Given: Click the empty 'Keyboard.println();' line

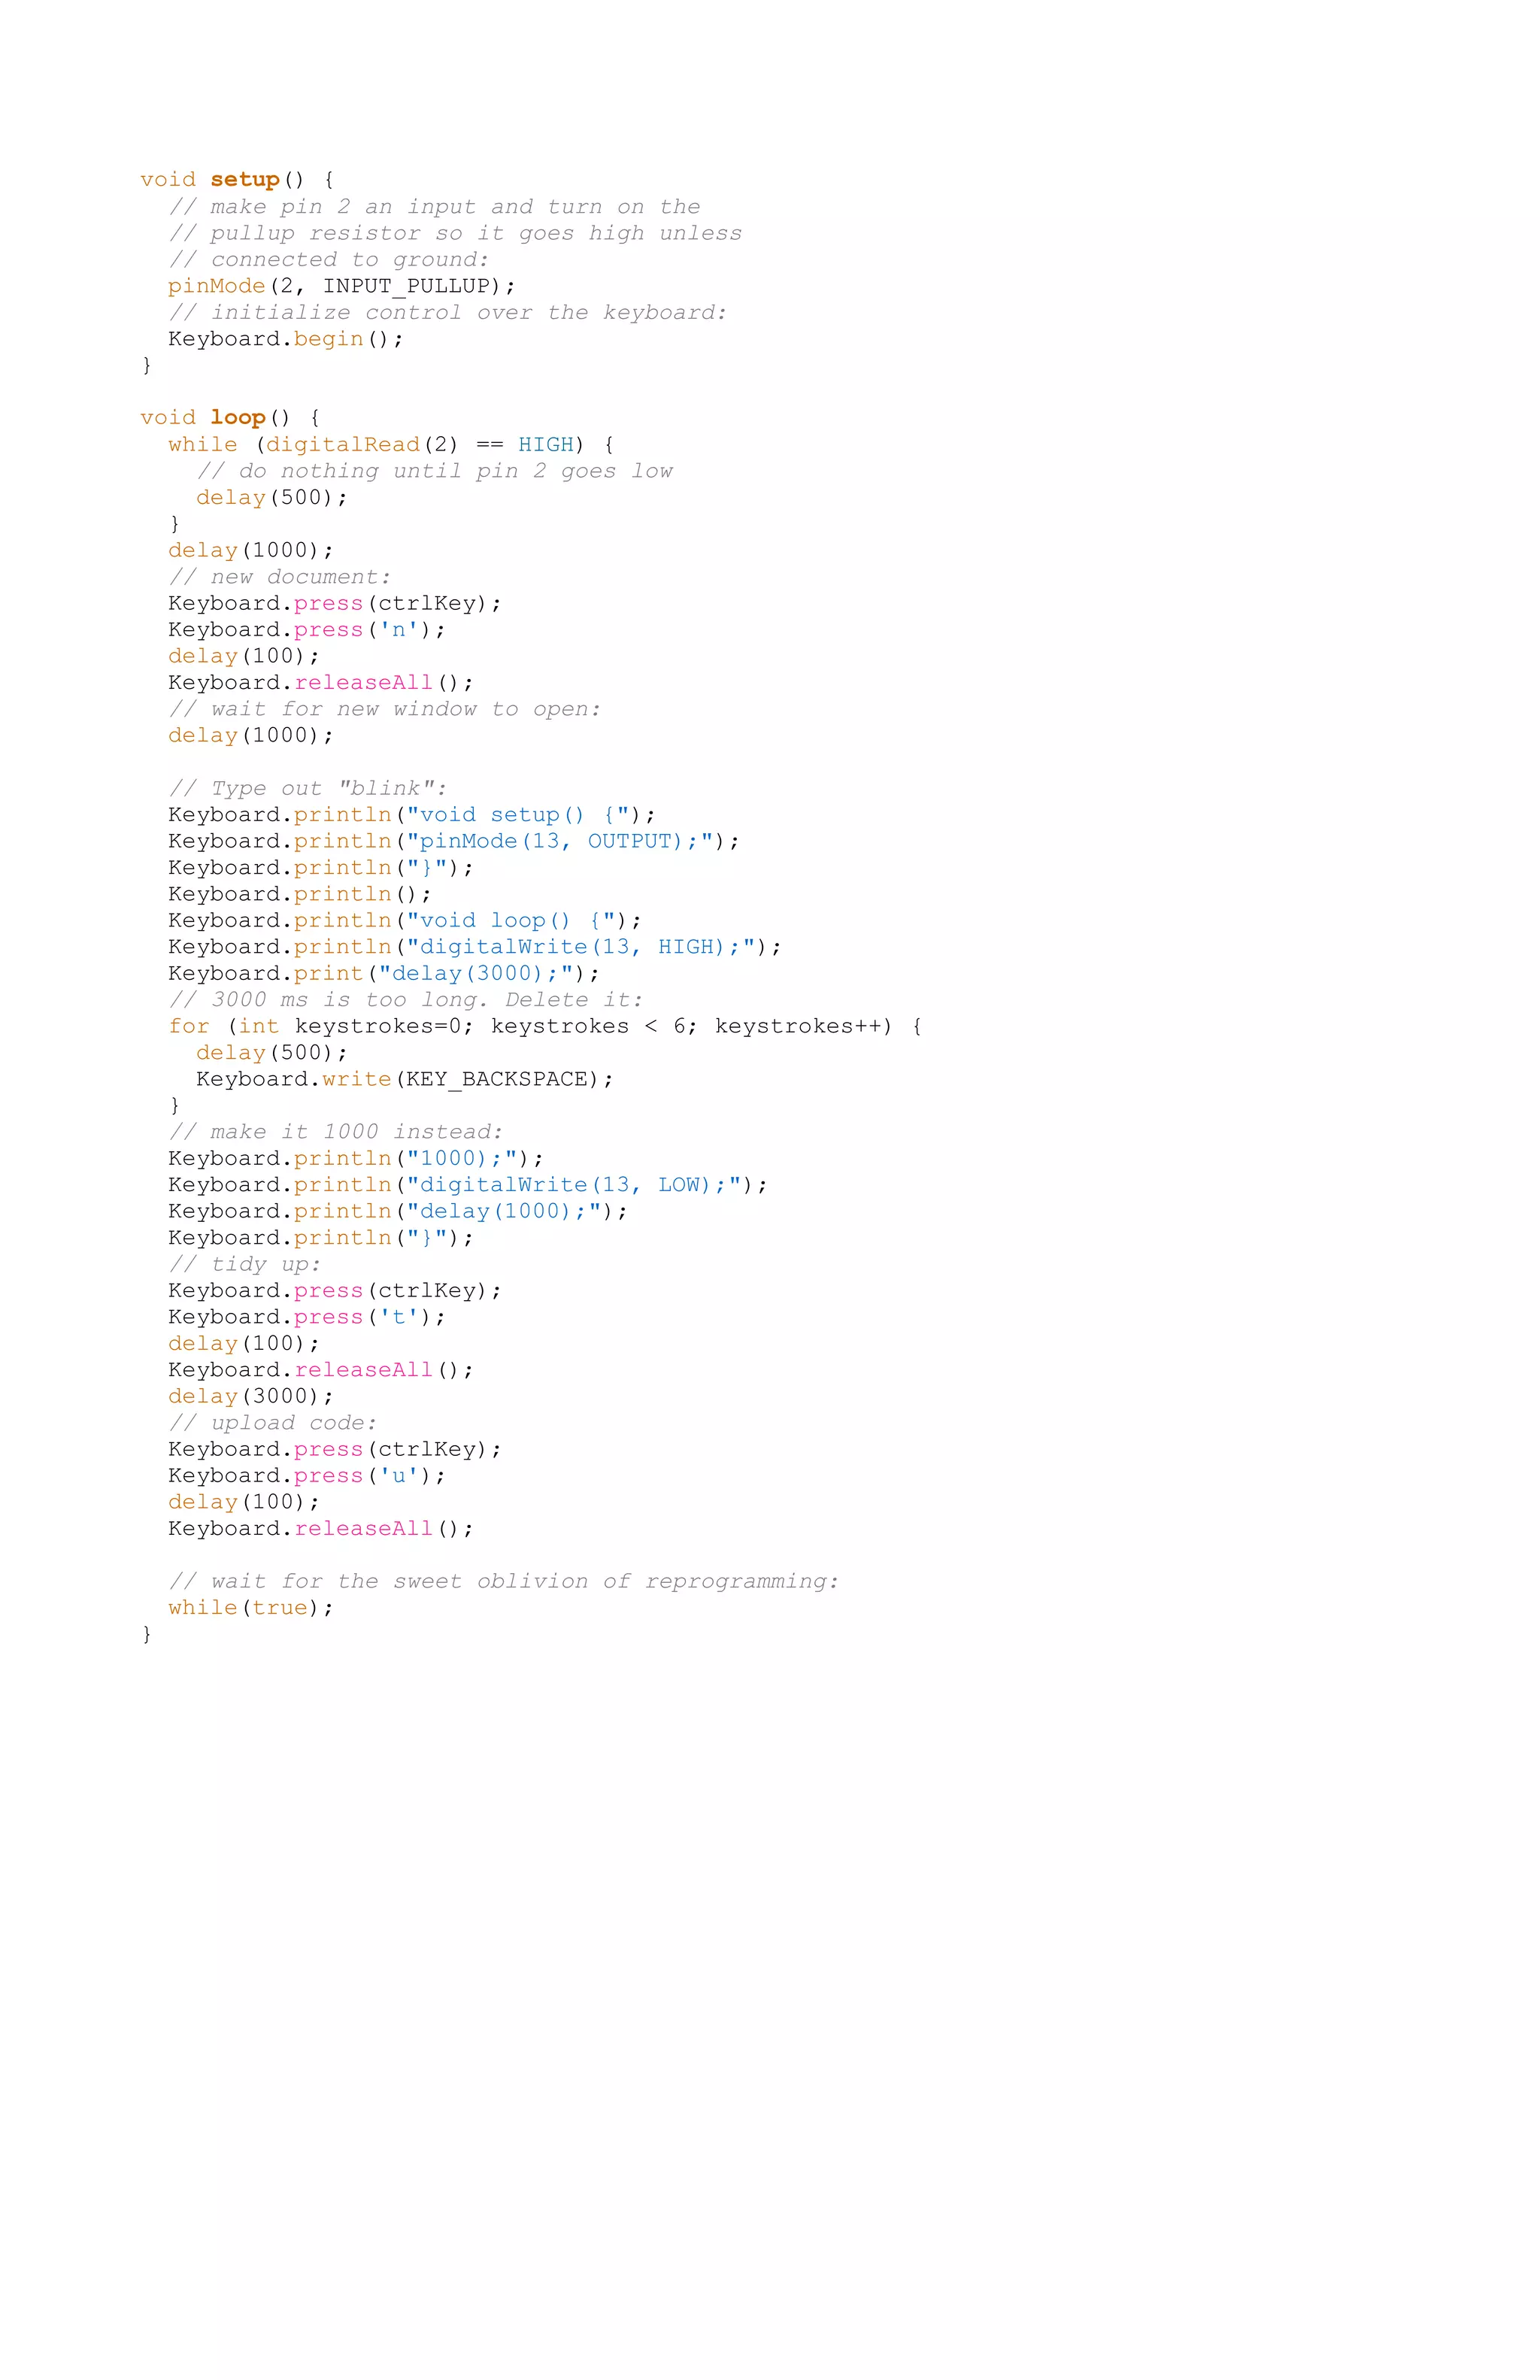Looking at the screenshot, I should pos(300,894).
